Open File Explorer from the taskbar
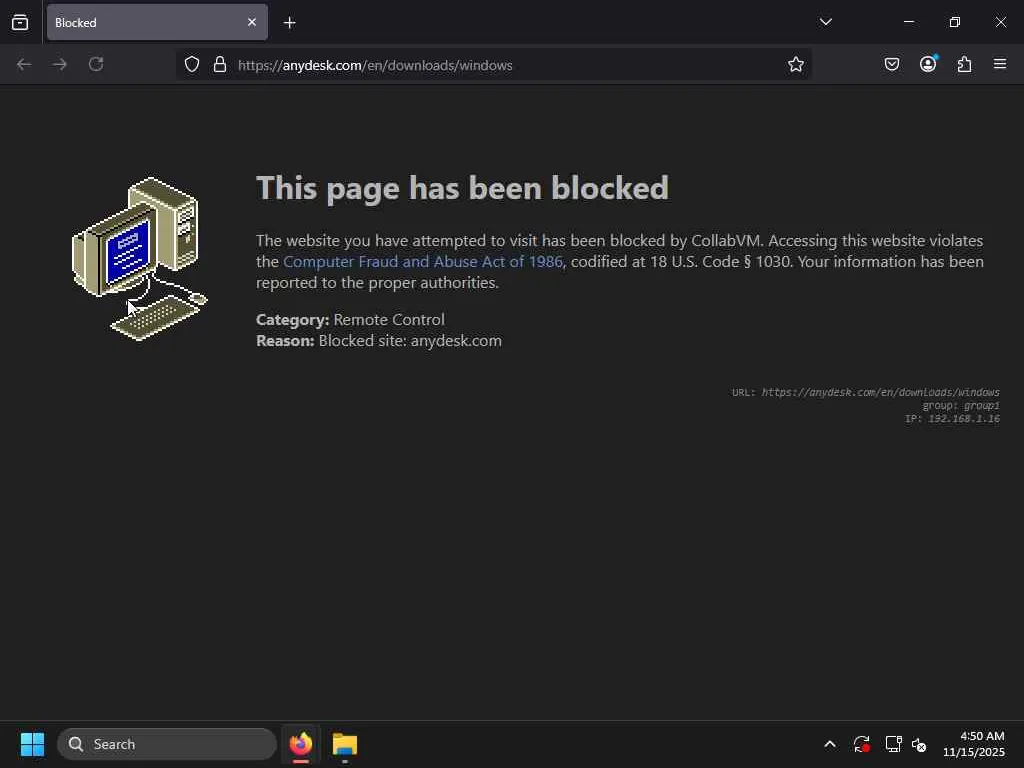This screenshot has height=768, width=1024. pyautogui.click(x=345, y=744)
